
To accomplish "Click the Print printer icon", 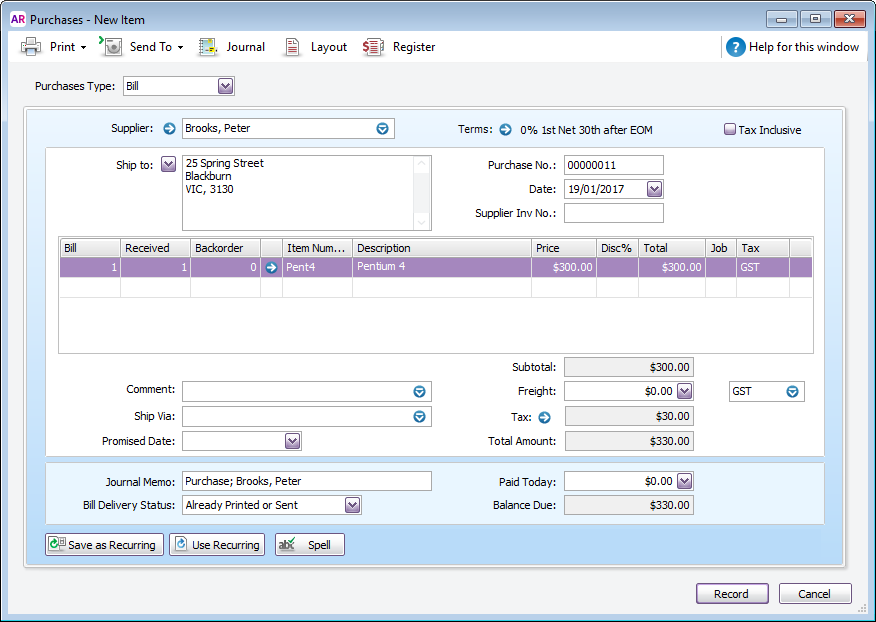I will coord(32,46).
